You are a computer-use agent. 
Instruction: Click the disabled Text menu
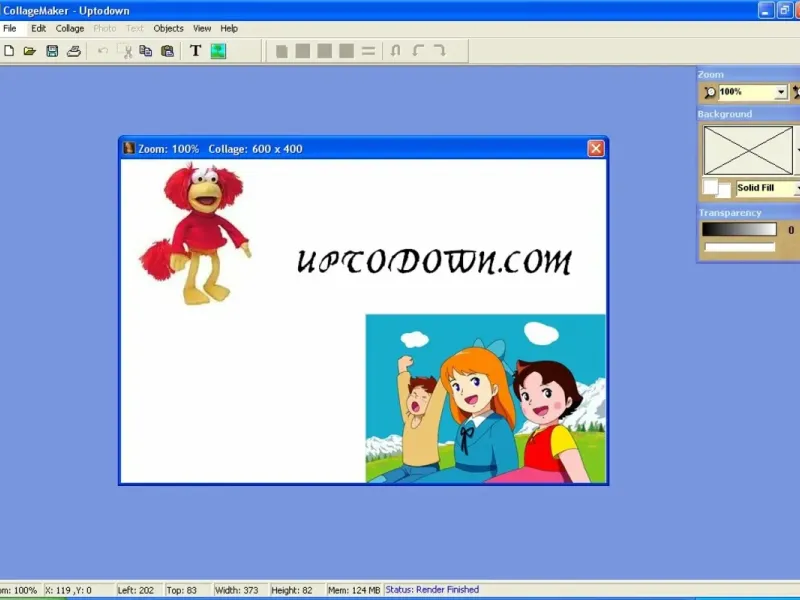click(135, 29)
